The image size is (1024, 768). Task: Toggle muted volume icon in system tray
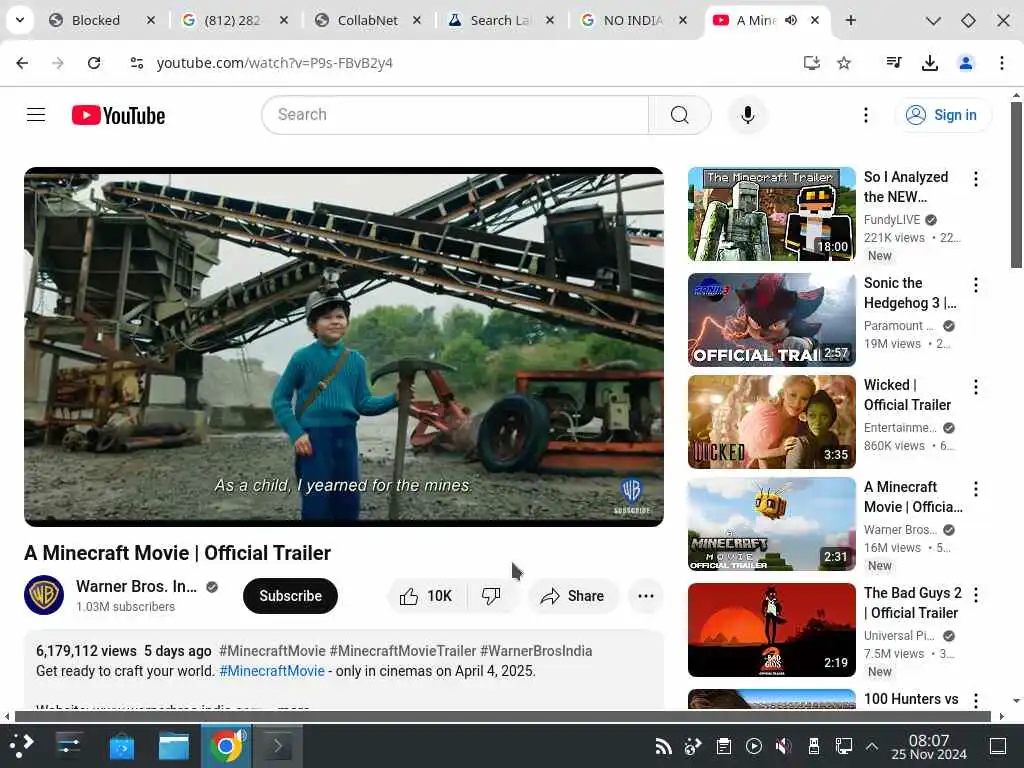tap(783, 746)
